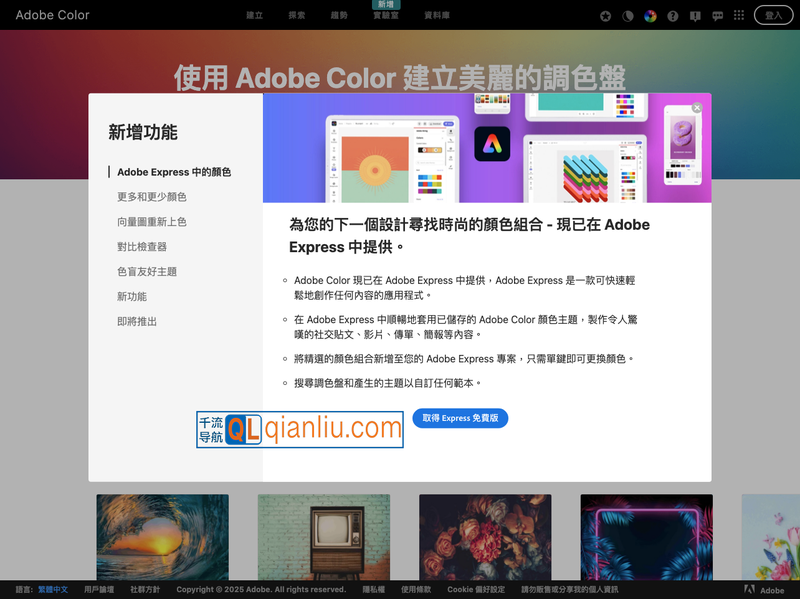Click the help question mark icon
This screenshot has width=800, height=599.
click(673, 16)
